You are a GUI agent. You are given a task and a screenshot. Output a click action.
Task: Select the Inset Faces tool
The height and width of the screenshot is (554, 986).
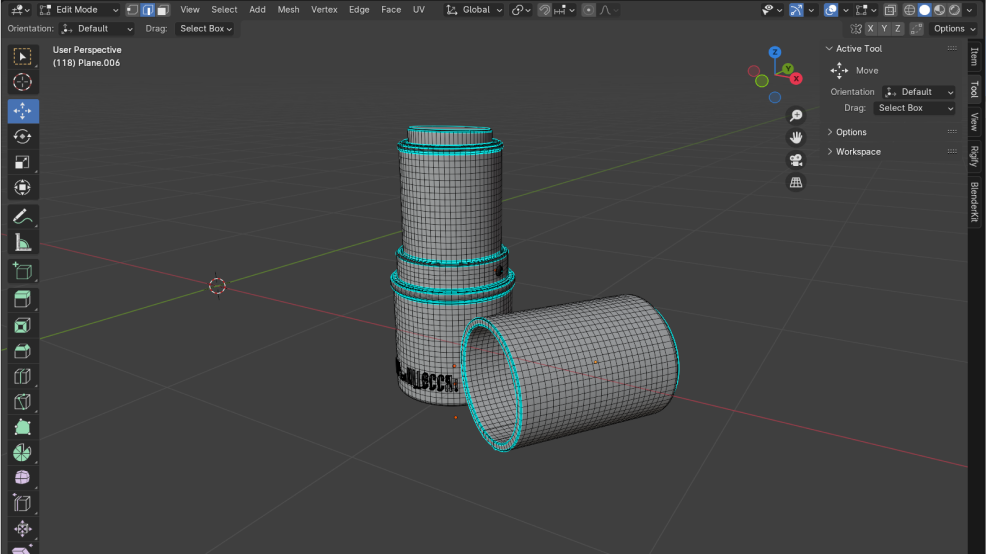[x=22, y=325]
